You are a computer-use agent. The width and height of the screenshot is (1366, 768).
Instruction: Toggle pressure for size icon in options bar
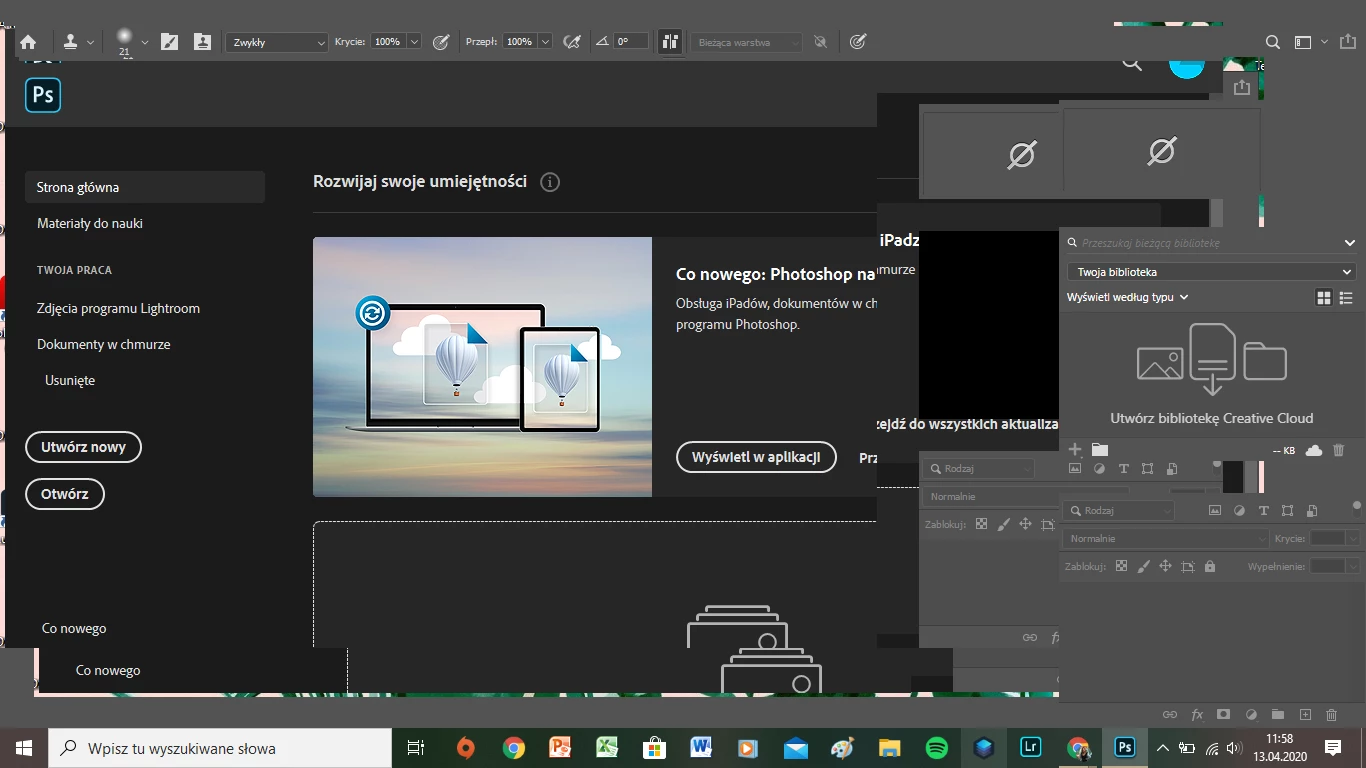pos(857,42)
